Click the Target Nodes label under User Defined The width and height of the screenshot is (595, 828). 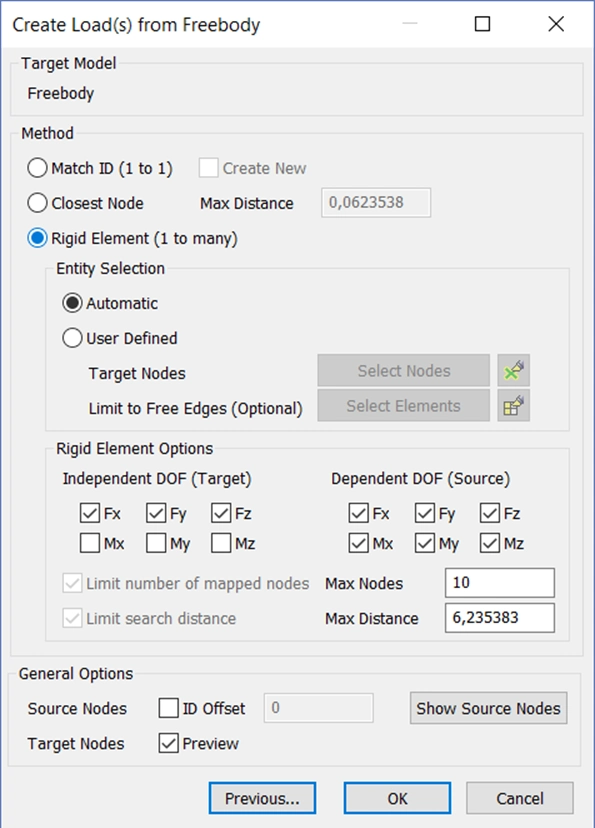[x=137, y=373]
